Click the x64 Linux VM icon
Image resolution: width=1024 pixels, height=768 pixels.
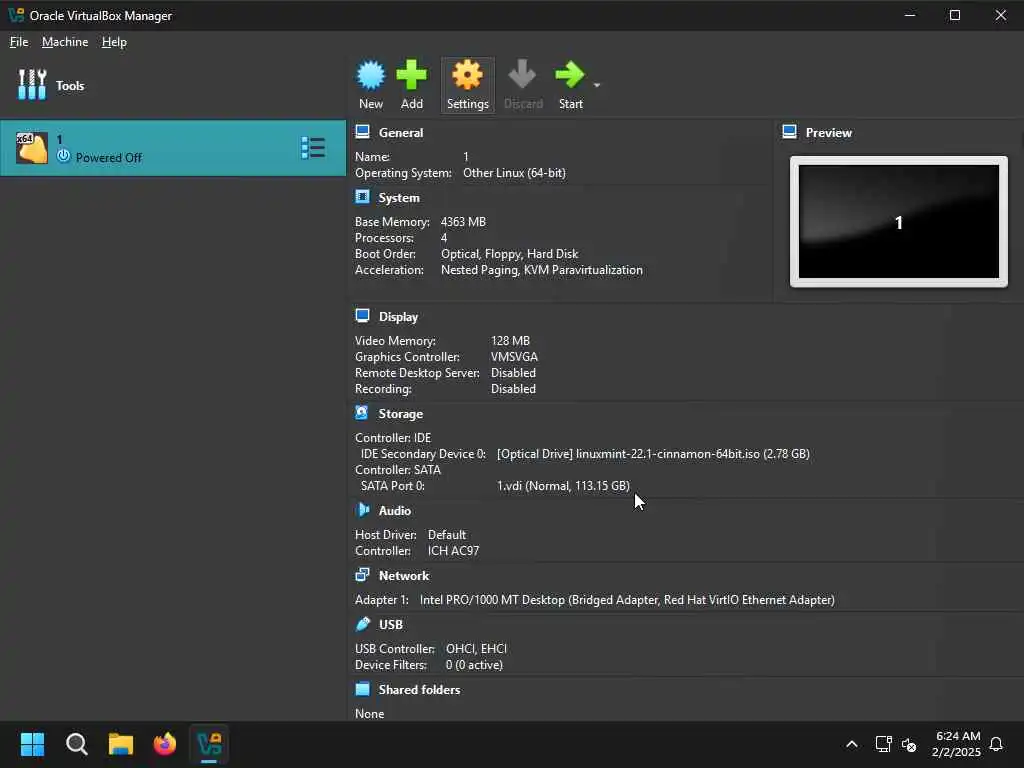pos(31,148)
